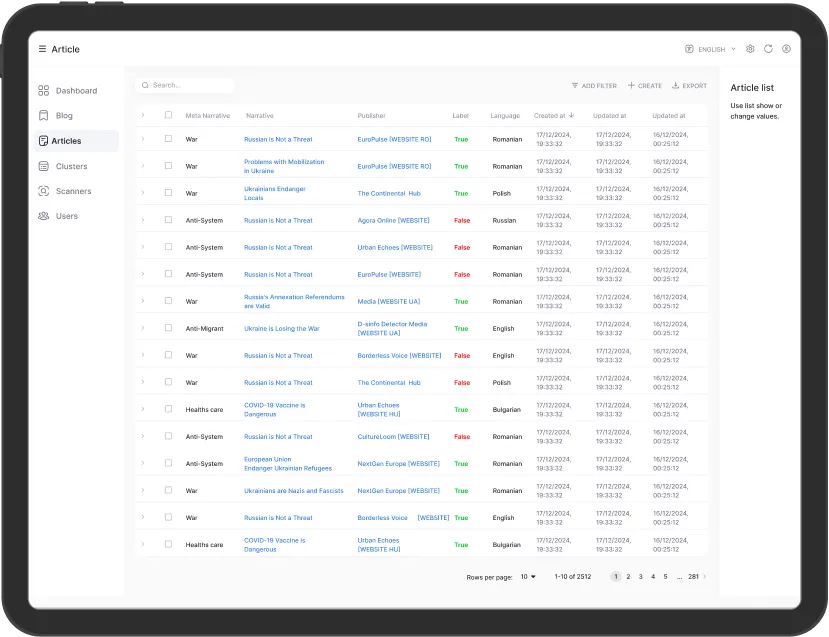
Task: Click the Created at sort arrow
Action: coord(572,115)
